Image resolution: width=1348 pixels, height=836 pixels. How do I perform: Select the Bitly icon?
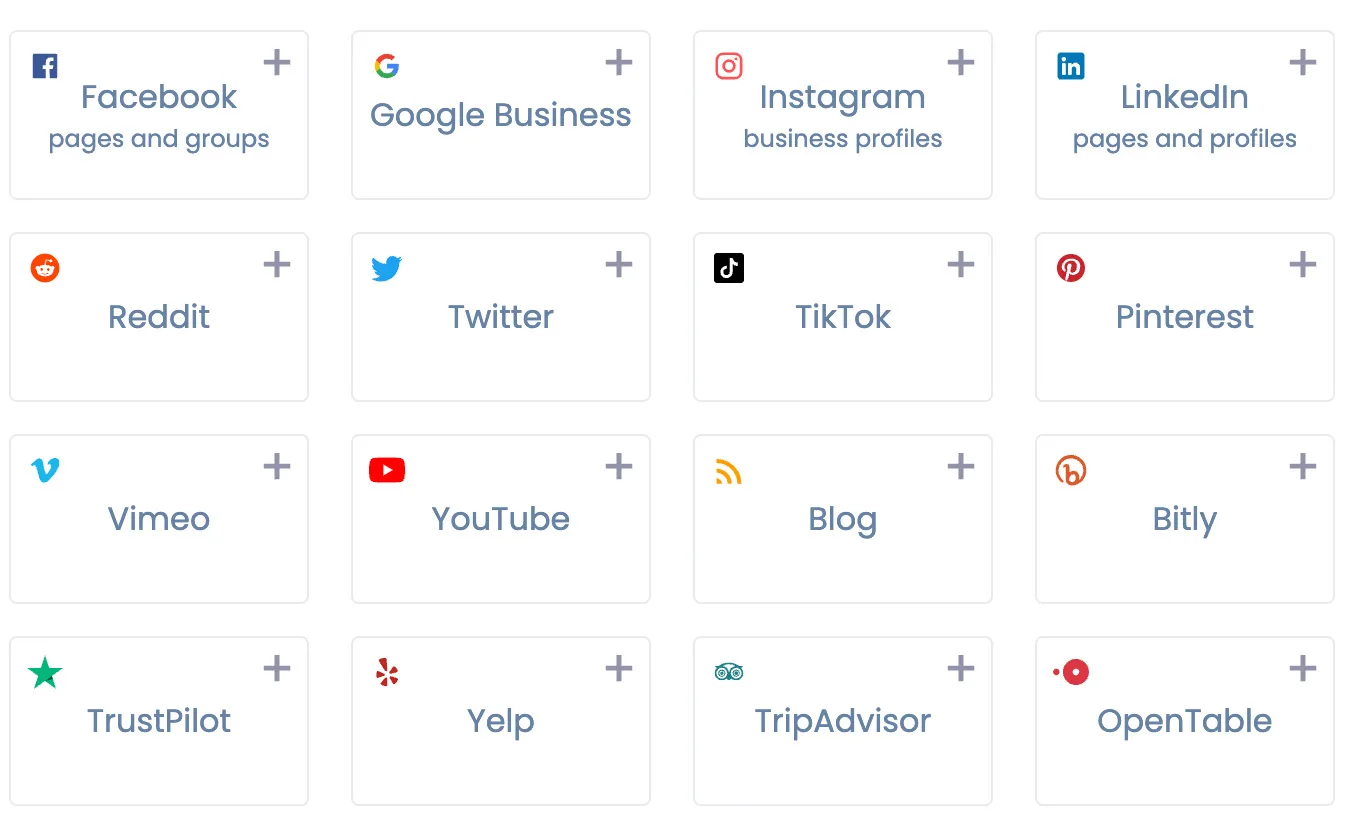pos(1071,469)
